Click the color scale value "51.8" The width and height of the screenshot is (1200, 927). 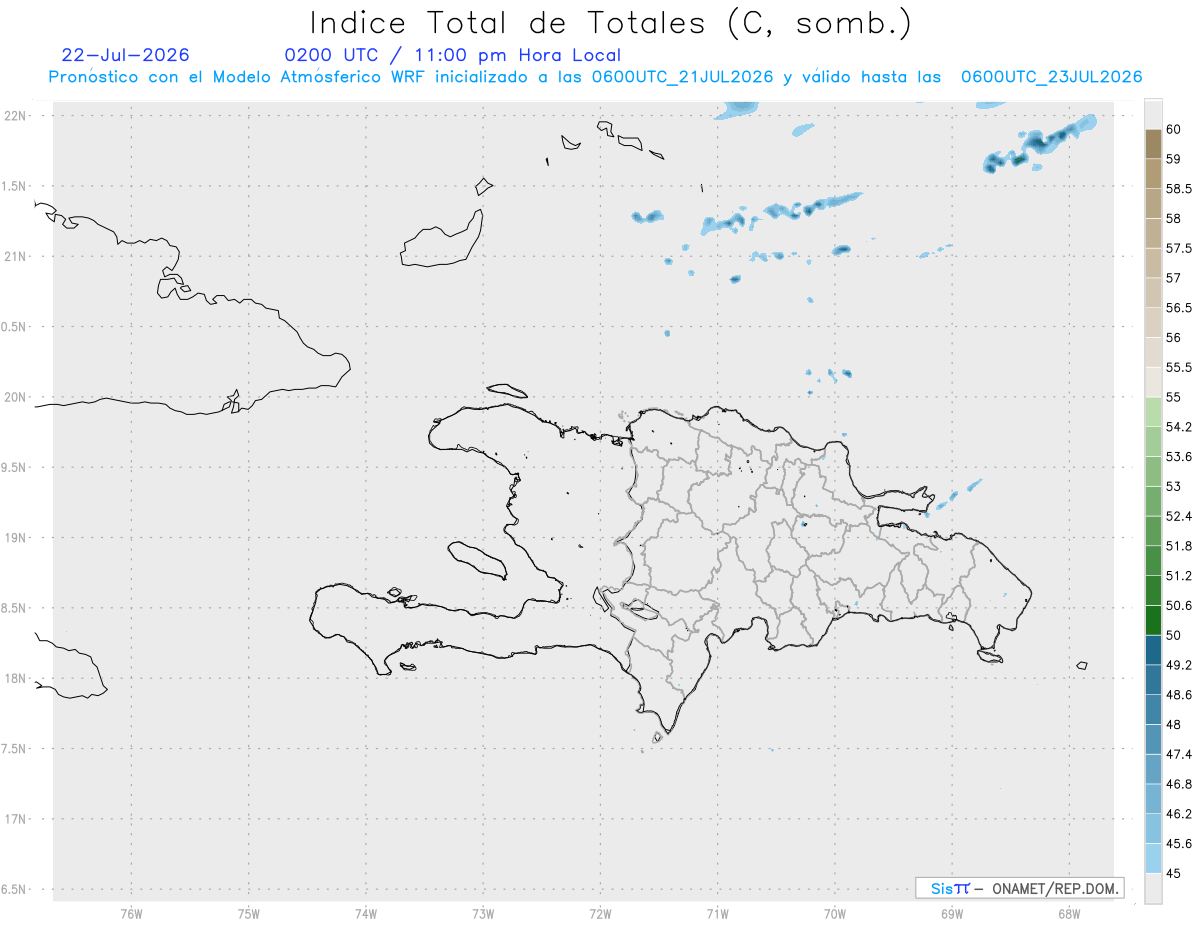(1178, 547)
